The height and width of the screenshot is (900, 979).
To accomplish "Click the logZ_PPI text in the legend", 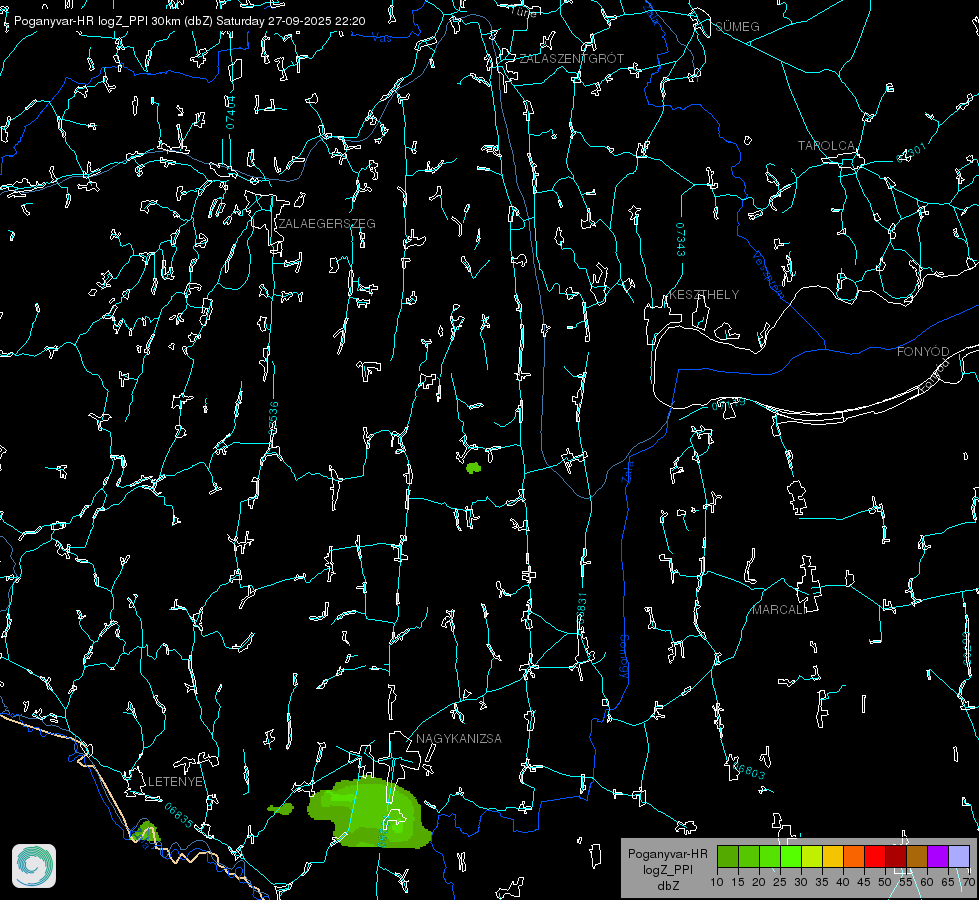I will point(668,869).
